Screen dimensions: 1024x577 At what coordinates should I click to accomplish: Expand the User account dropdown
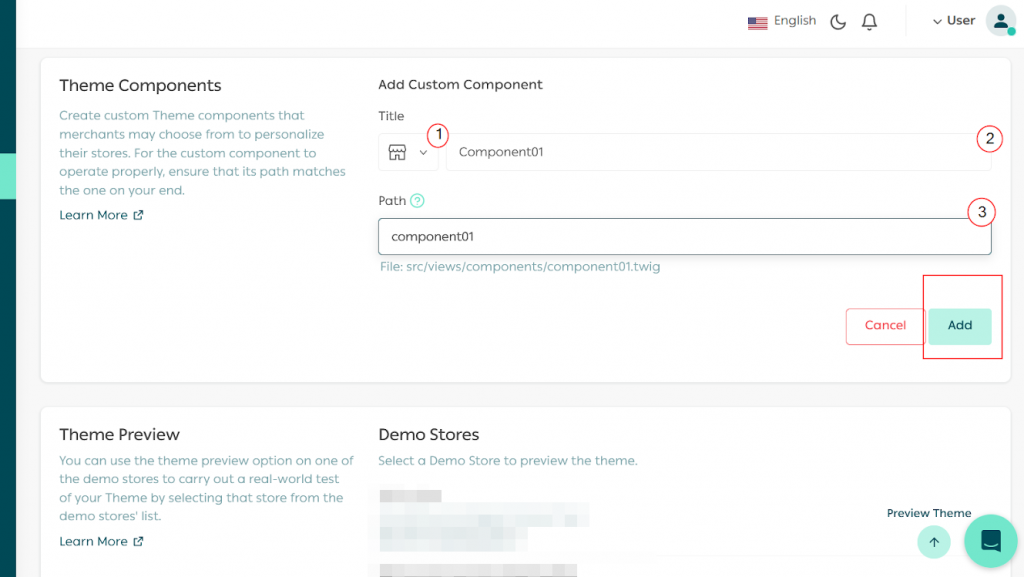tap(953, 21)
